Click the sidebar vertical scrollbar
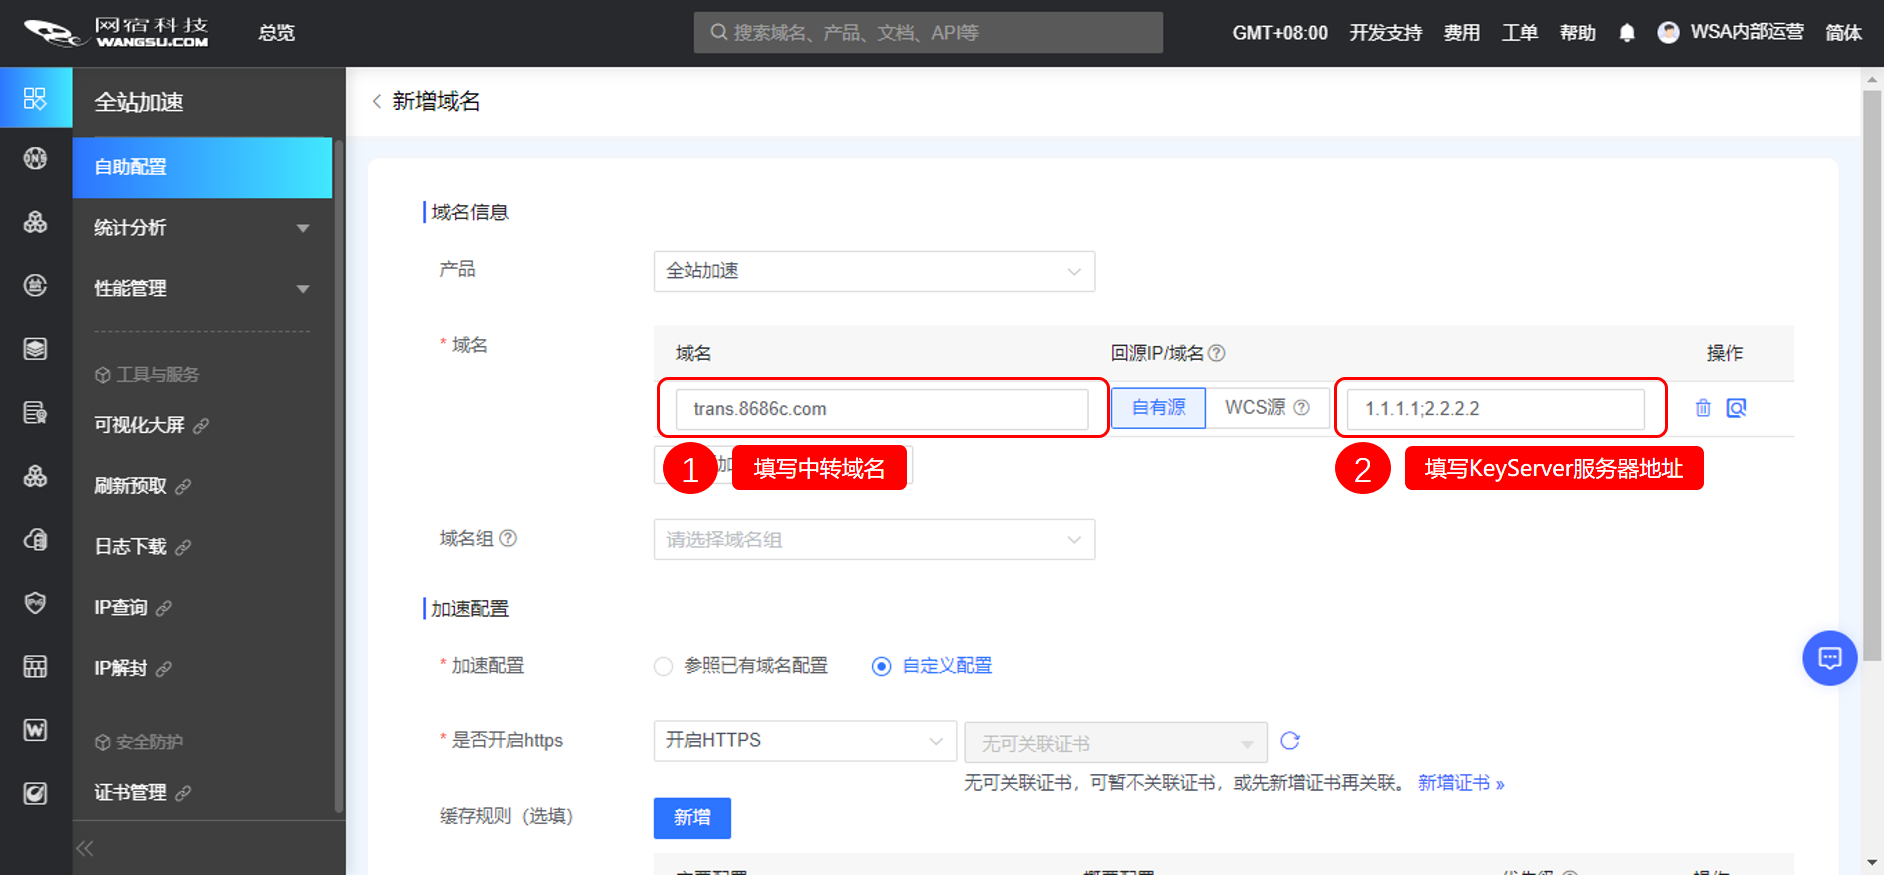Viewport: 1885px width, 875px height. (x=339, y=475)
